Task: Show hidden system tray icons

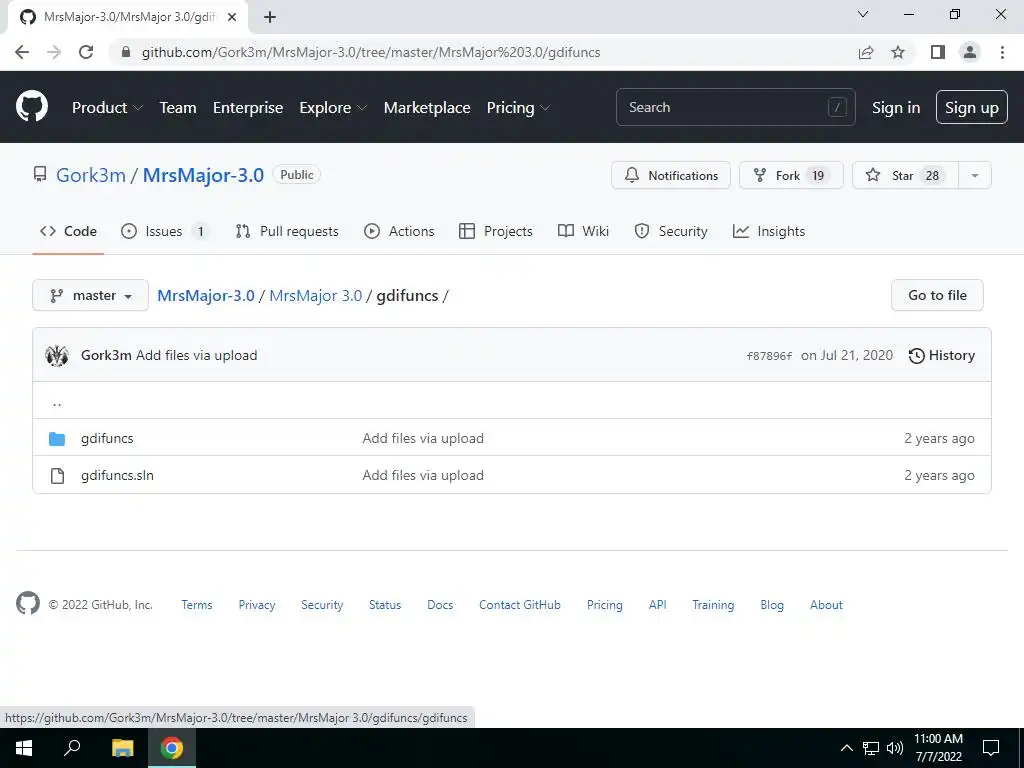Action: (846, 748)
